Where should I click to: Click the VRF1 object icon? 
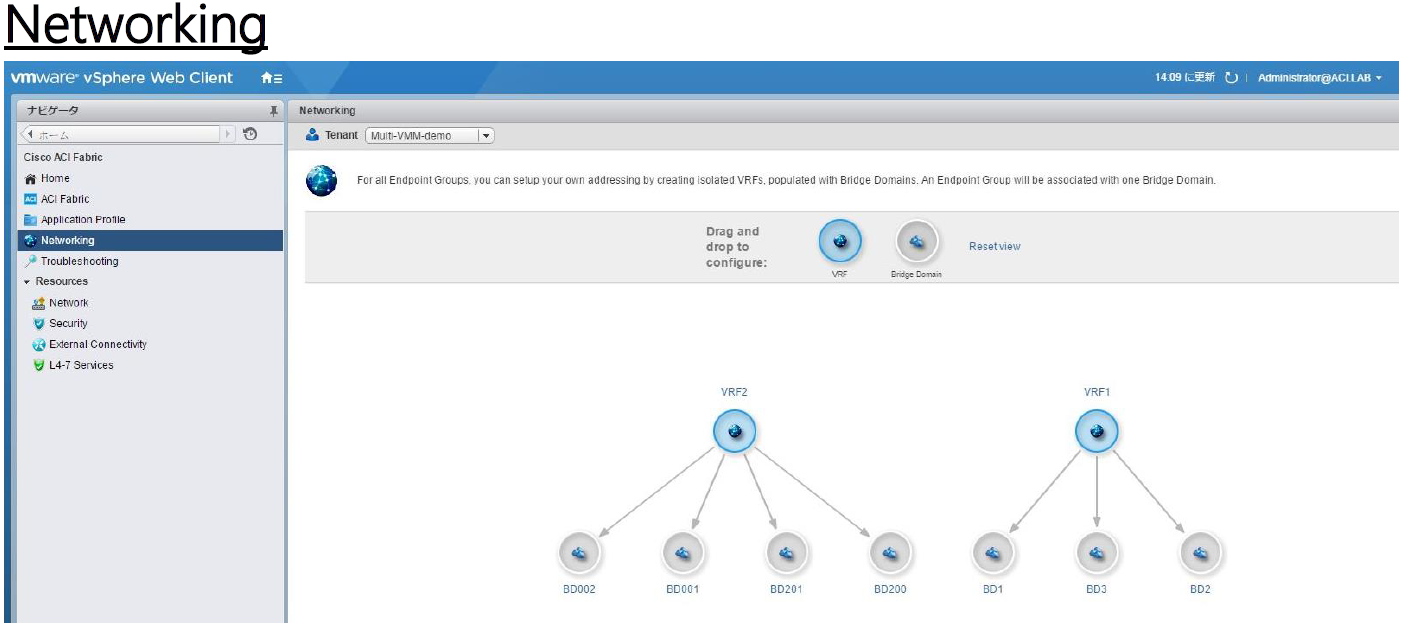tap(1096, 430)
